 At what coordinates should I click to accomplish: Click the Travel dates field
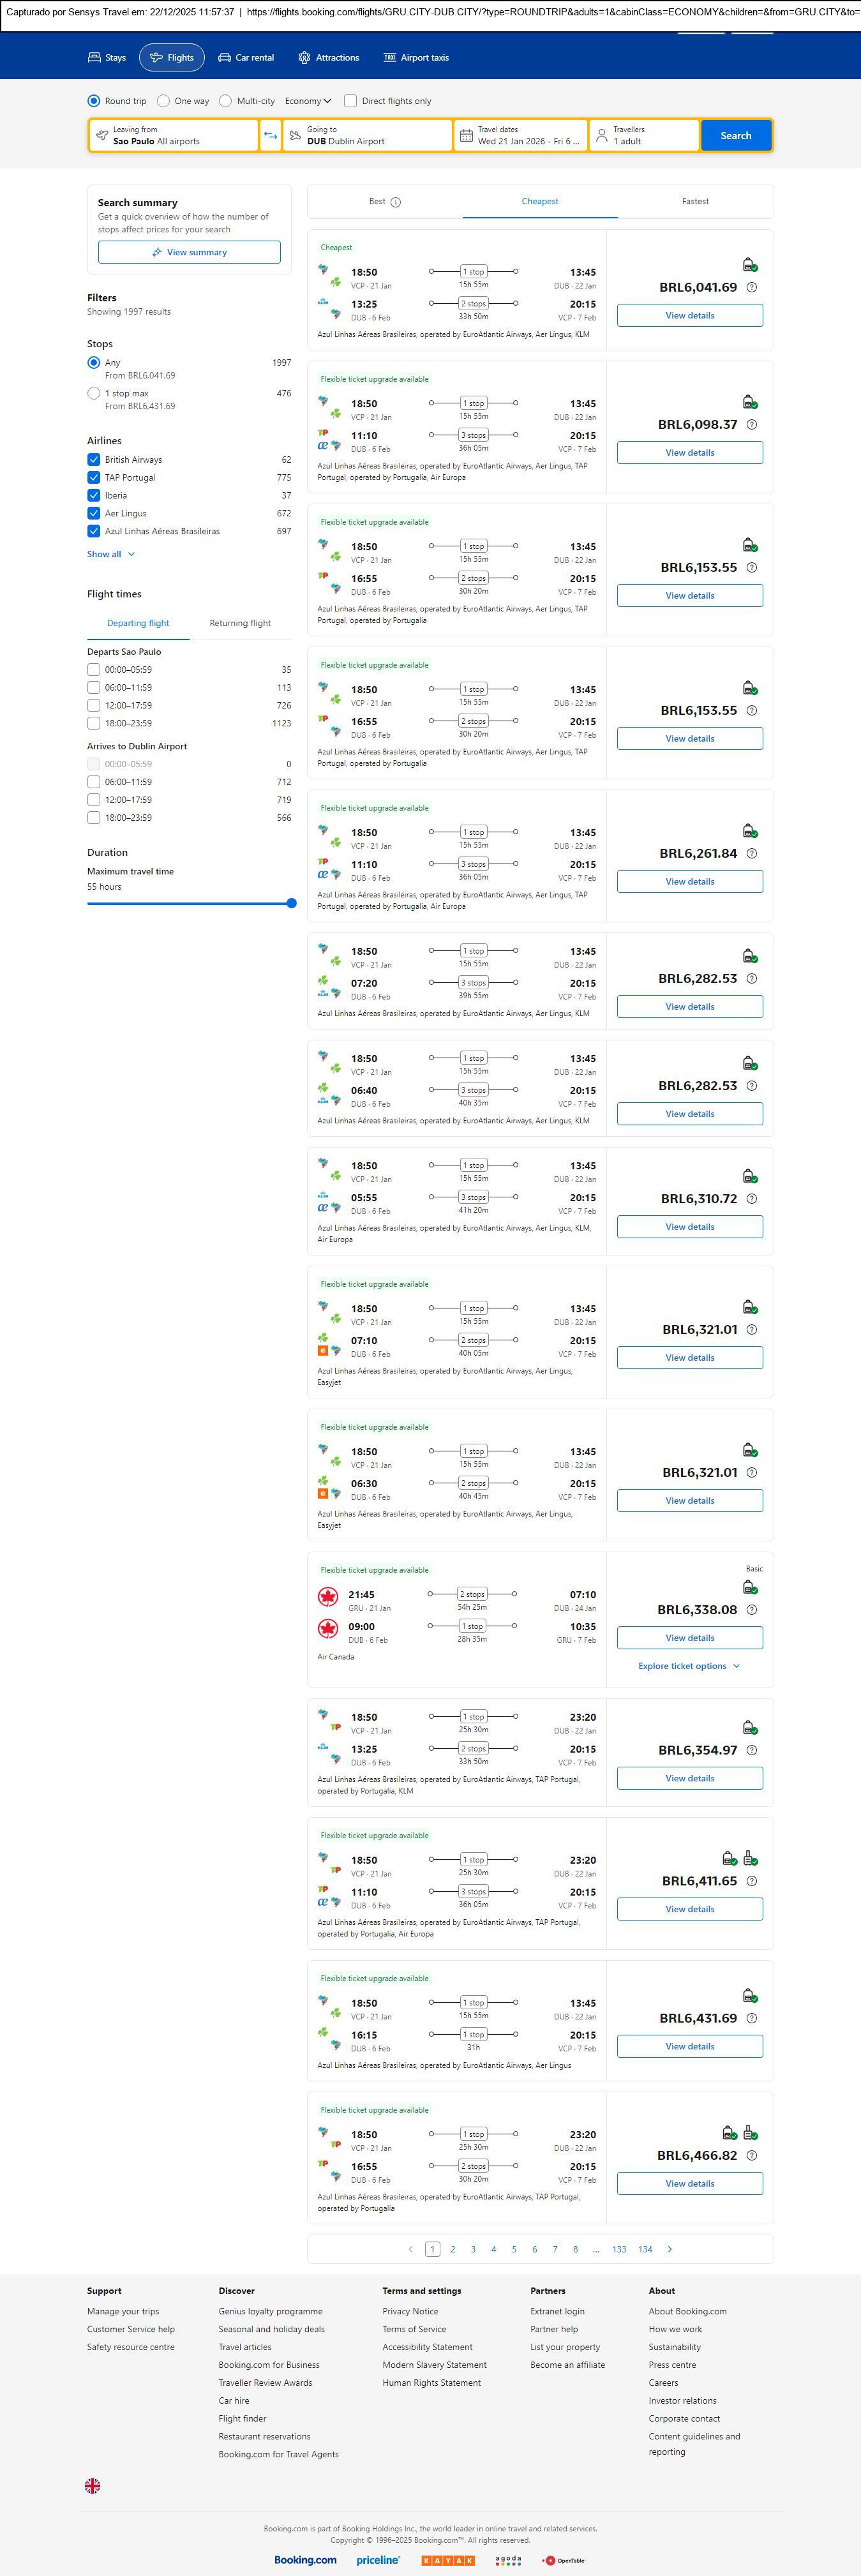click(x=520, y=136)
